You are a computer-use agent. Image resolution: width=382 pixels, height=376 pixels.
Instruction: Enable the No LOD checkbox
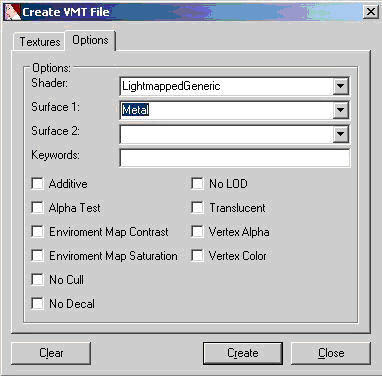(x=197, y=184)
